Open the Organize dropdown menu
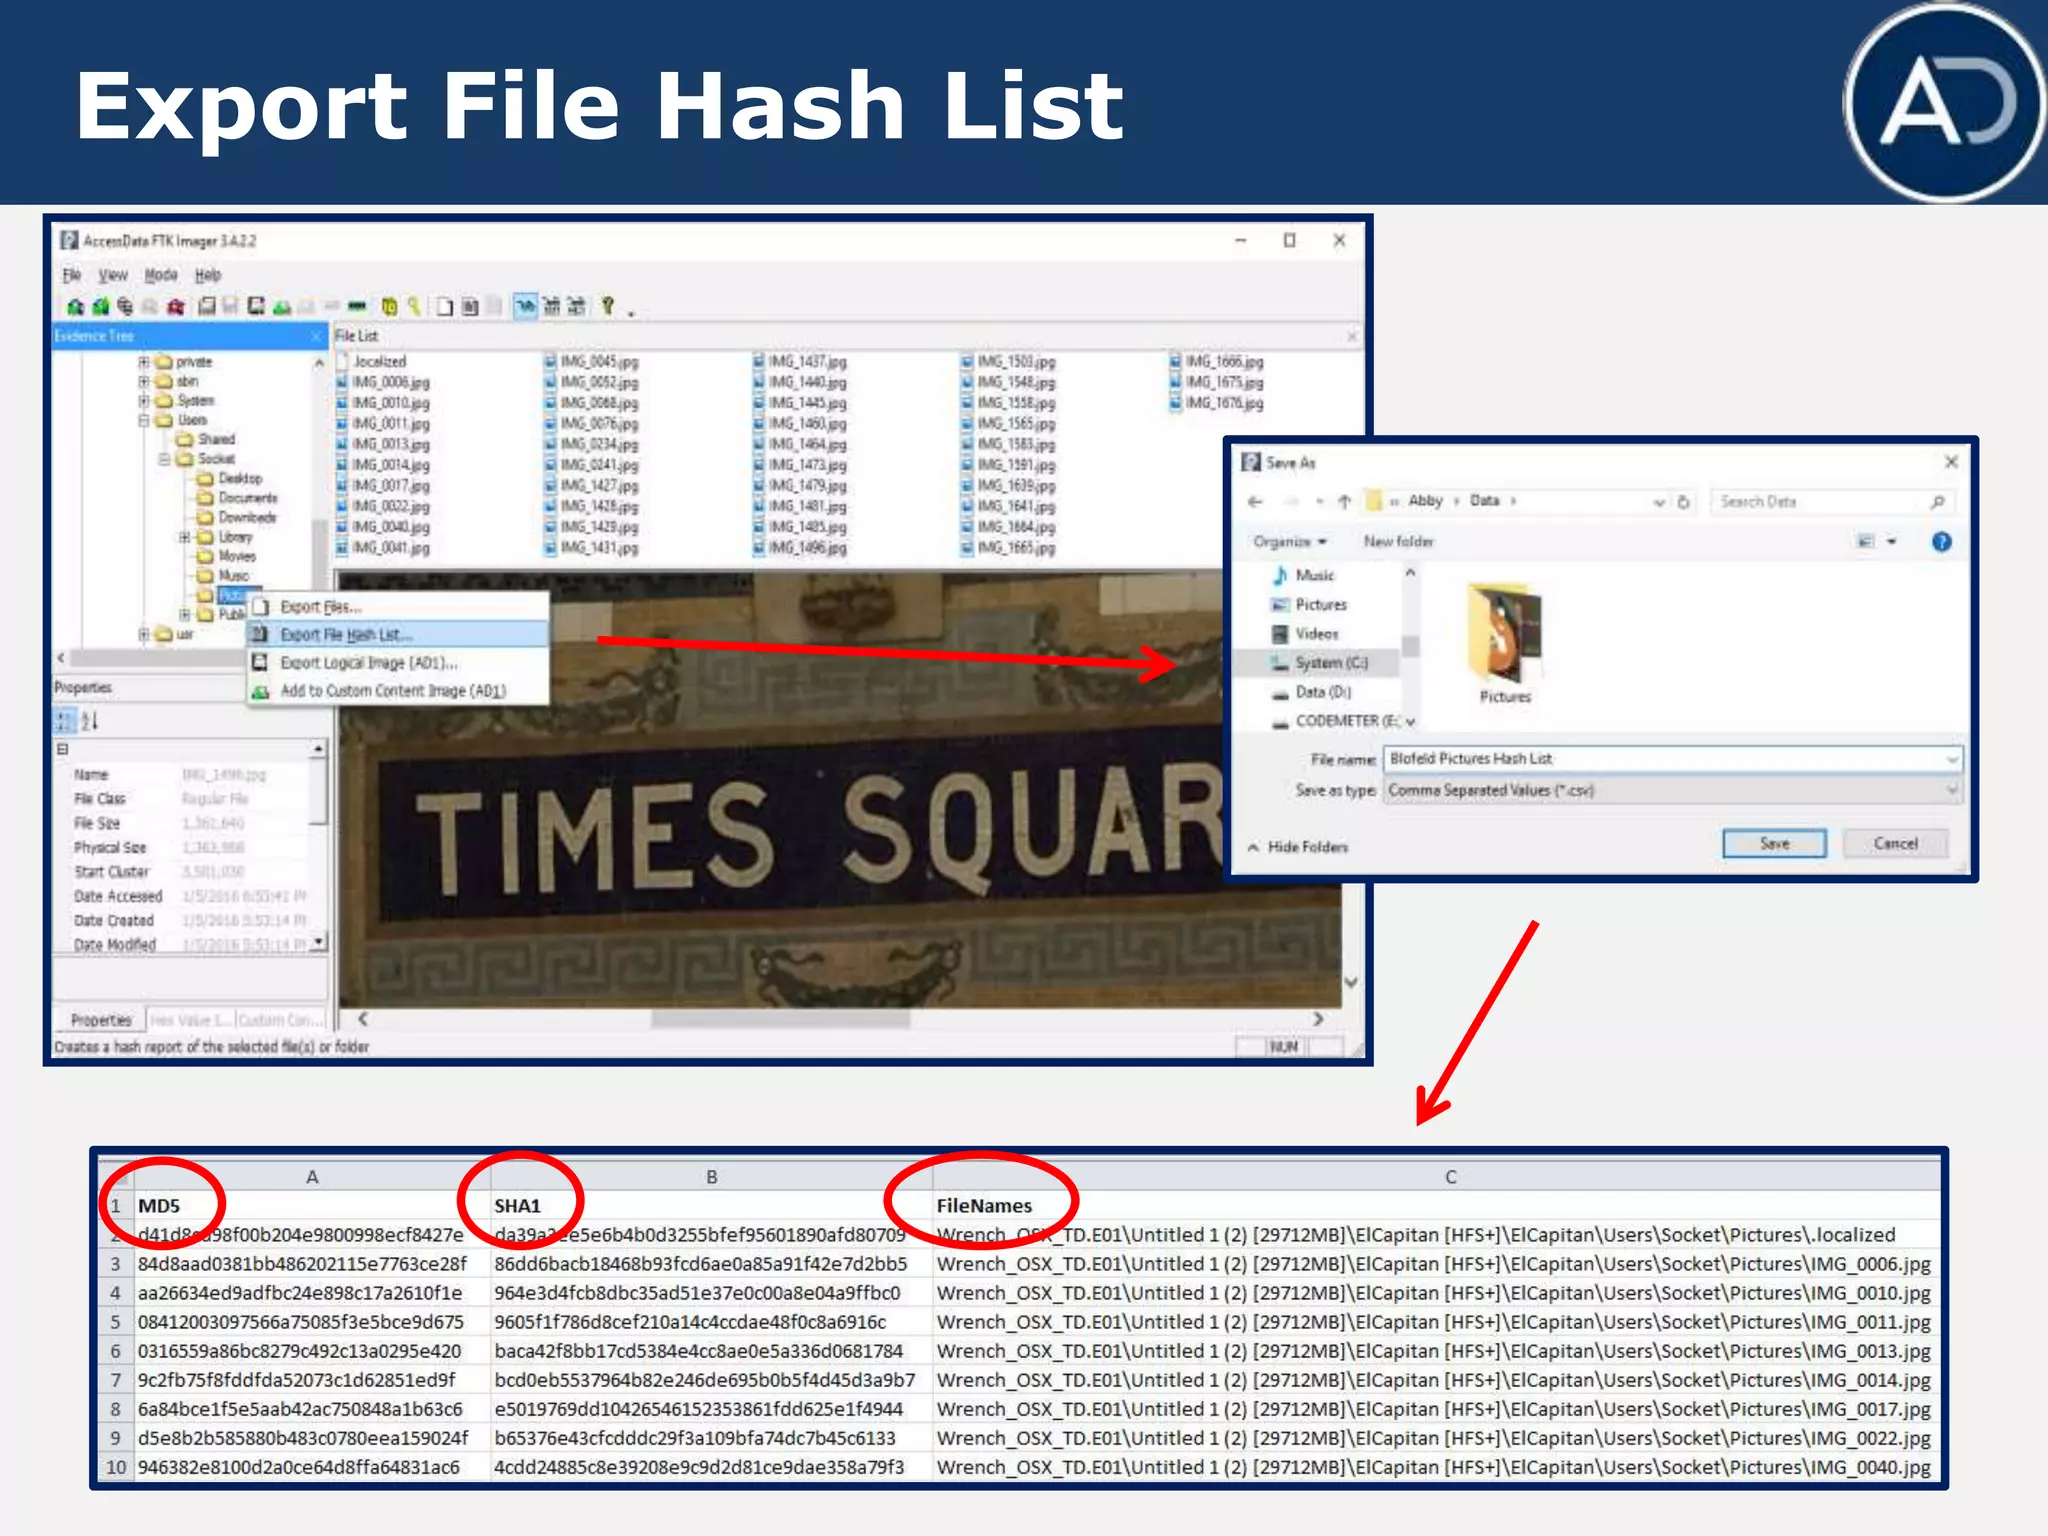 click(x=1290, y=542)
